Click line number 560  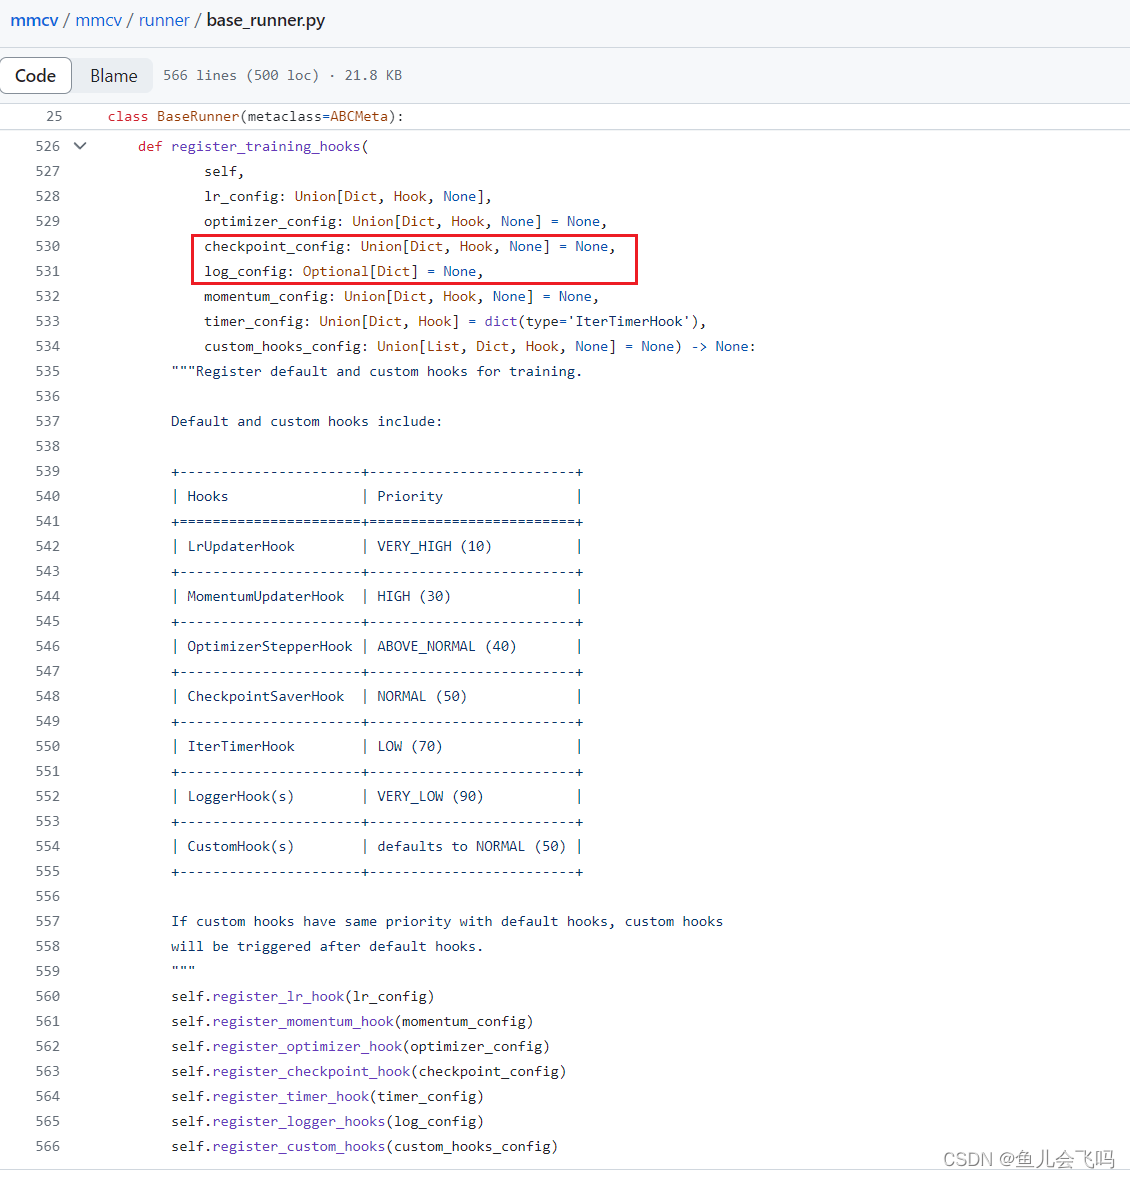click(47, 996)
